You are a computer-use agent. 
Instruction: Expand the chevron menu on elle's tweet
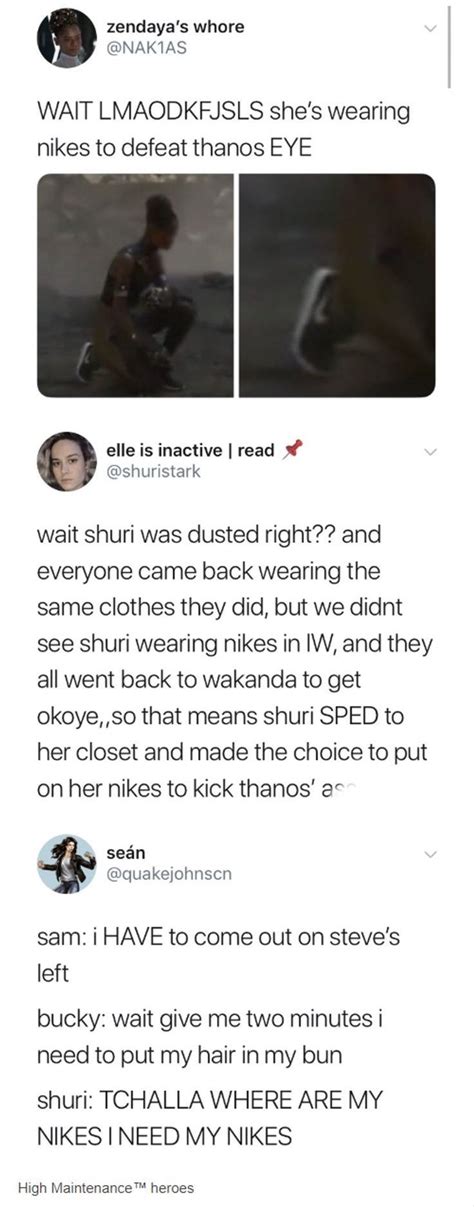(x=430, y=452)
